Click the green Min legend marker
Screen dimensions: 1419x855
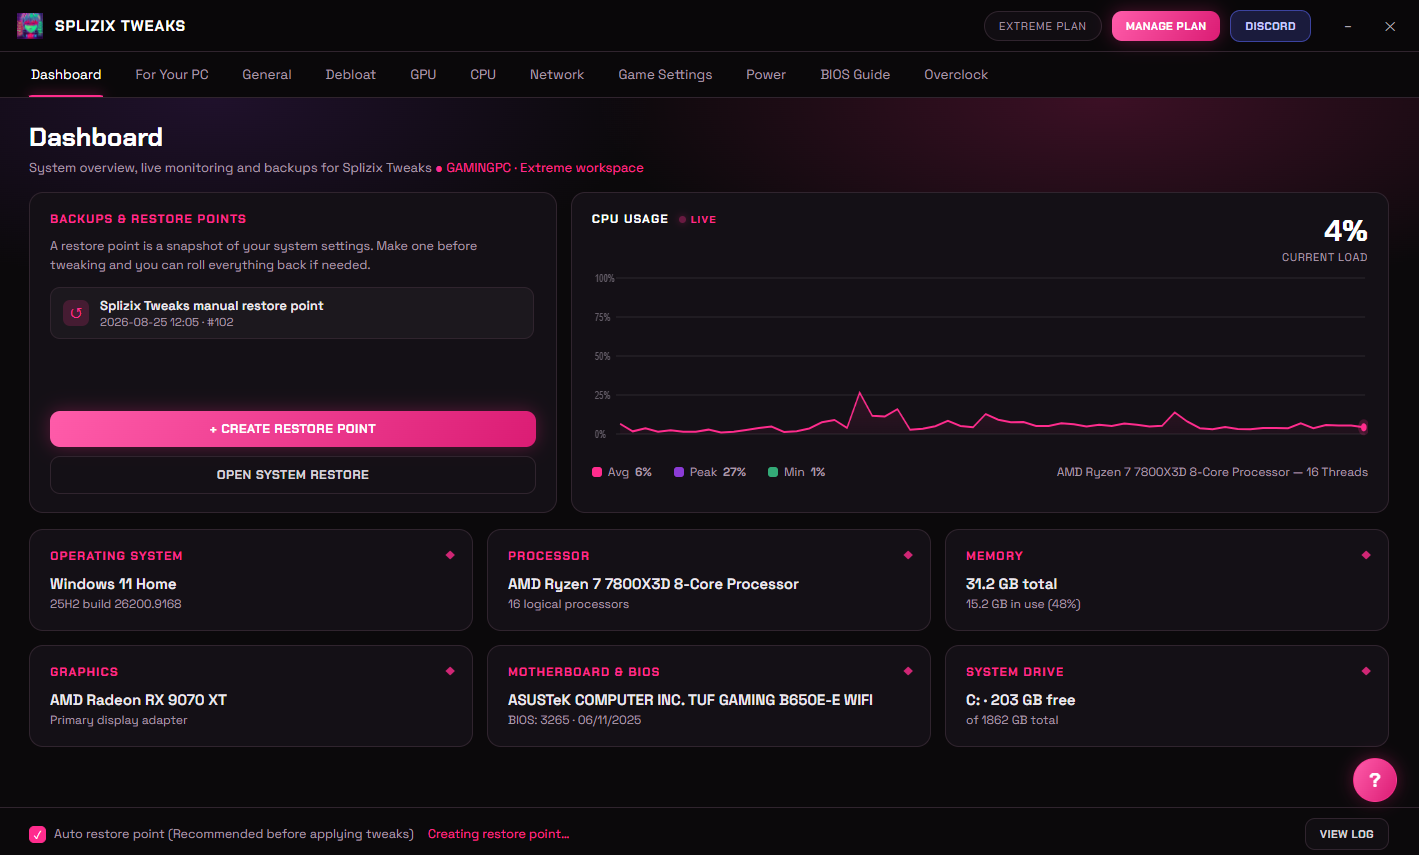[773, 472]
